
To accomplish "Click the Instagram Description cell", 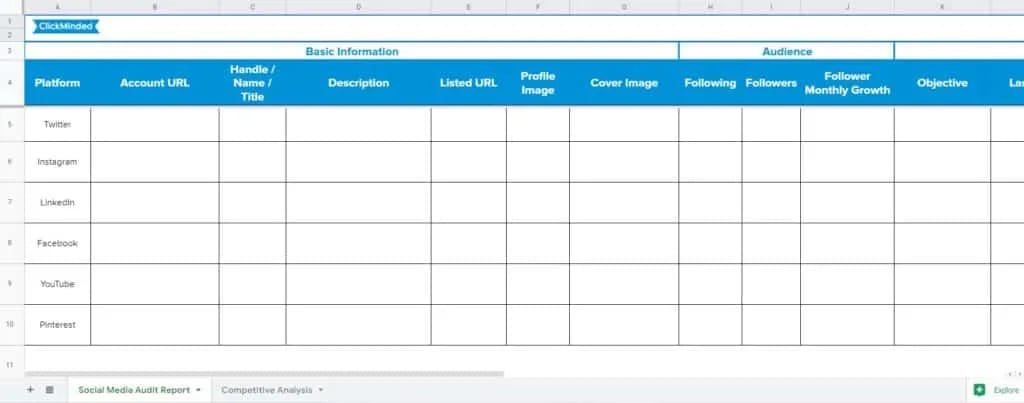I will coord(358,162).
